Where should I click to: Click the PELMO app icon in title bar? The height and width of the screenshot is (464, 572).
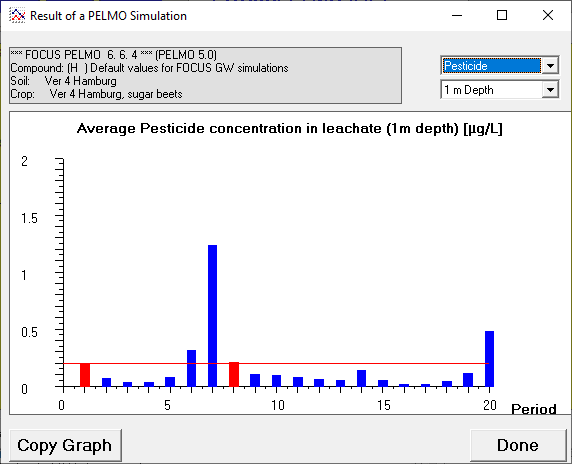17,16
